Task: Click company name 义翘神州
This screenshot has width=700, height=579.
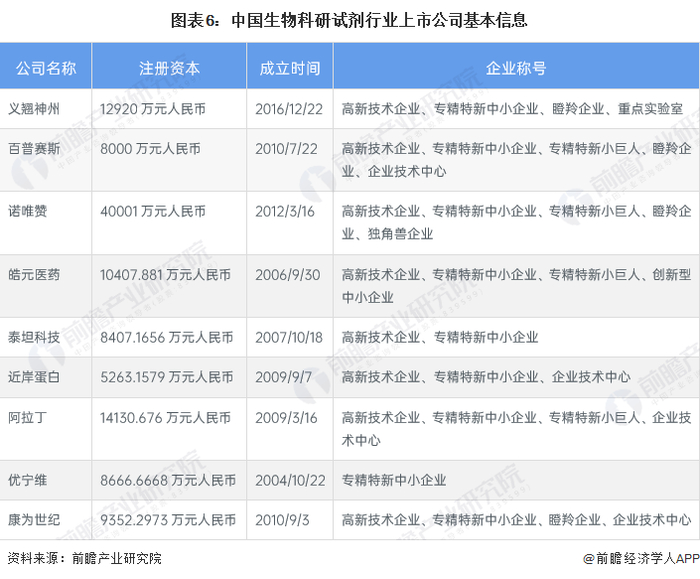Action: [x=34, y=108]
